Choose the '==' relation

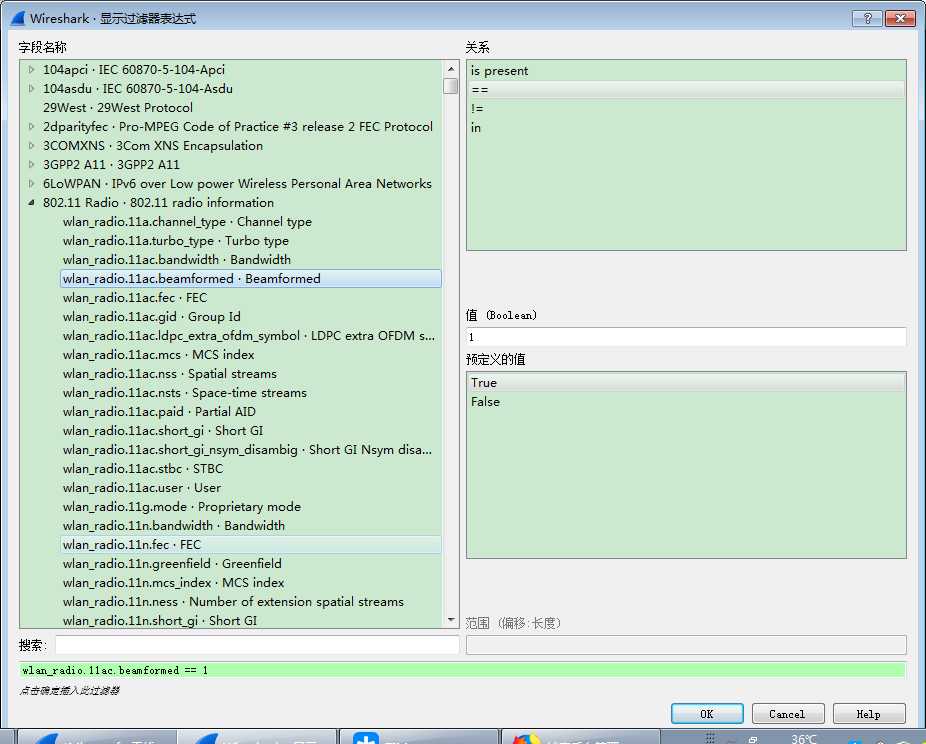(686, 90)
